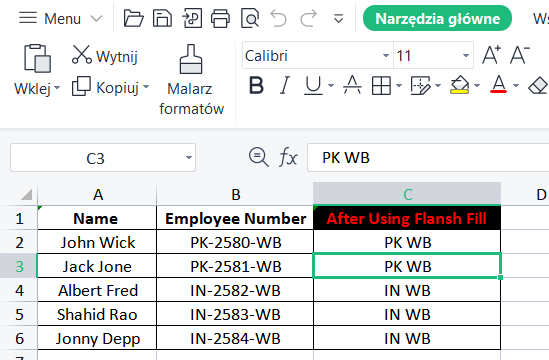Apply yellow fill color bucket

pos(459,85)
